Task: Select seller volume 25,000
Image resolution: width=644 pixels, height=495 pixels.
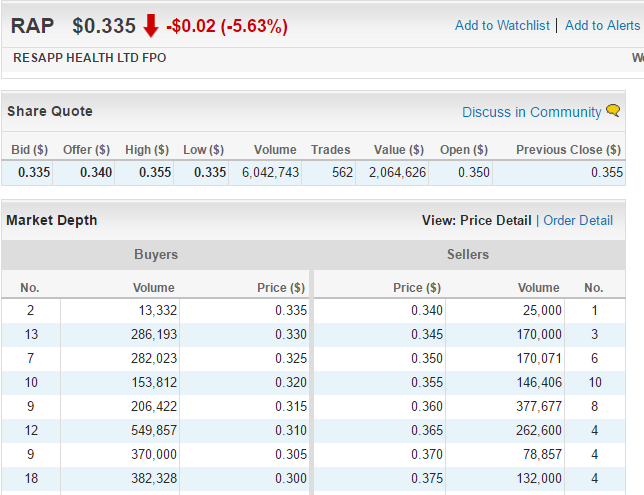Action: (x=542, y=311)
